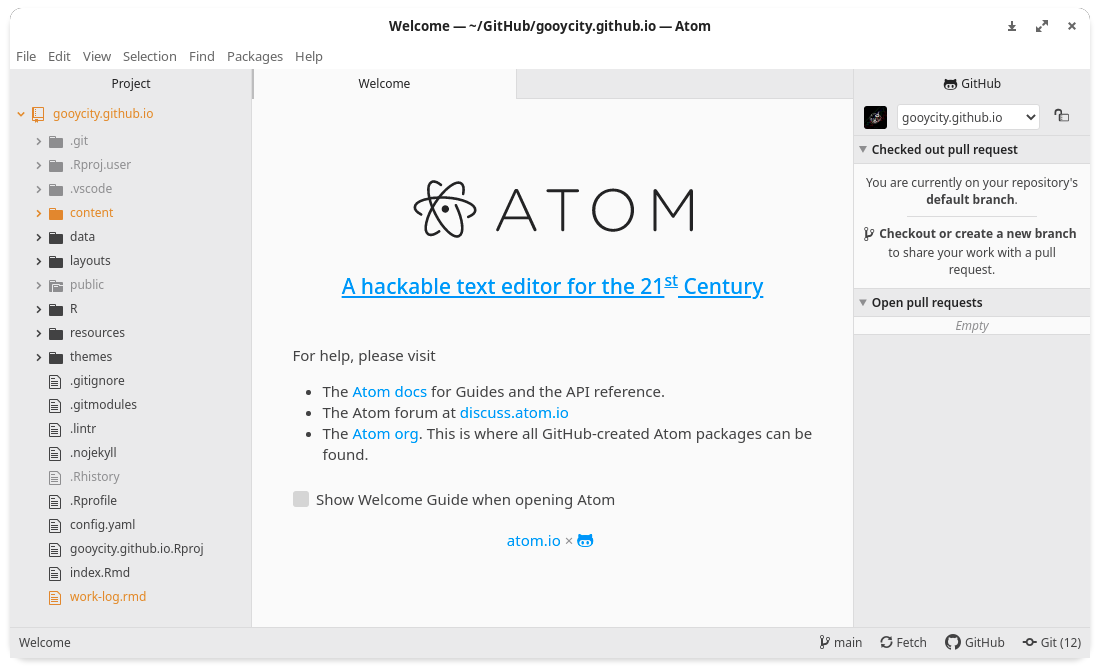Click the octocat icon next to atom.io
Viewport: 1100px width, 669px height.
coord(585,541)
